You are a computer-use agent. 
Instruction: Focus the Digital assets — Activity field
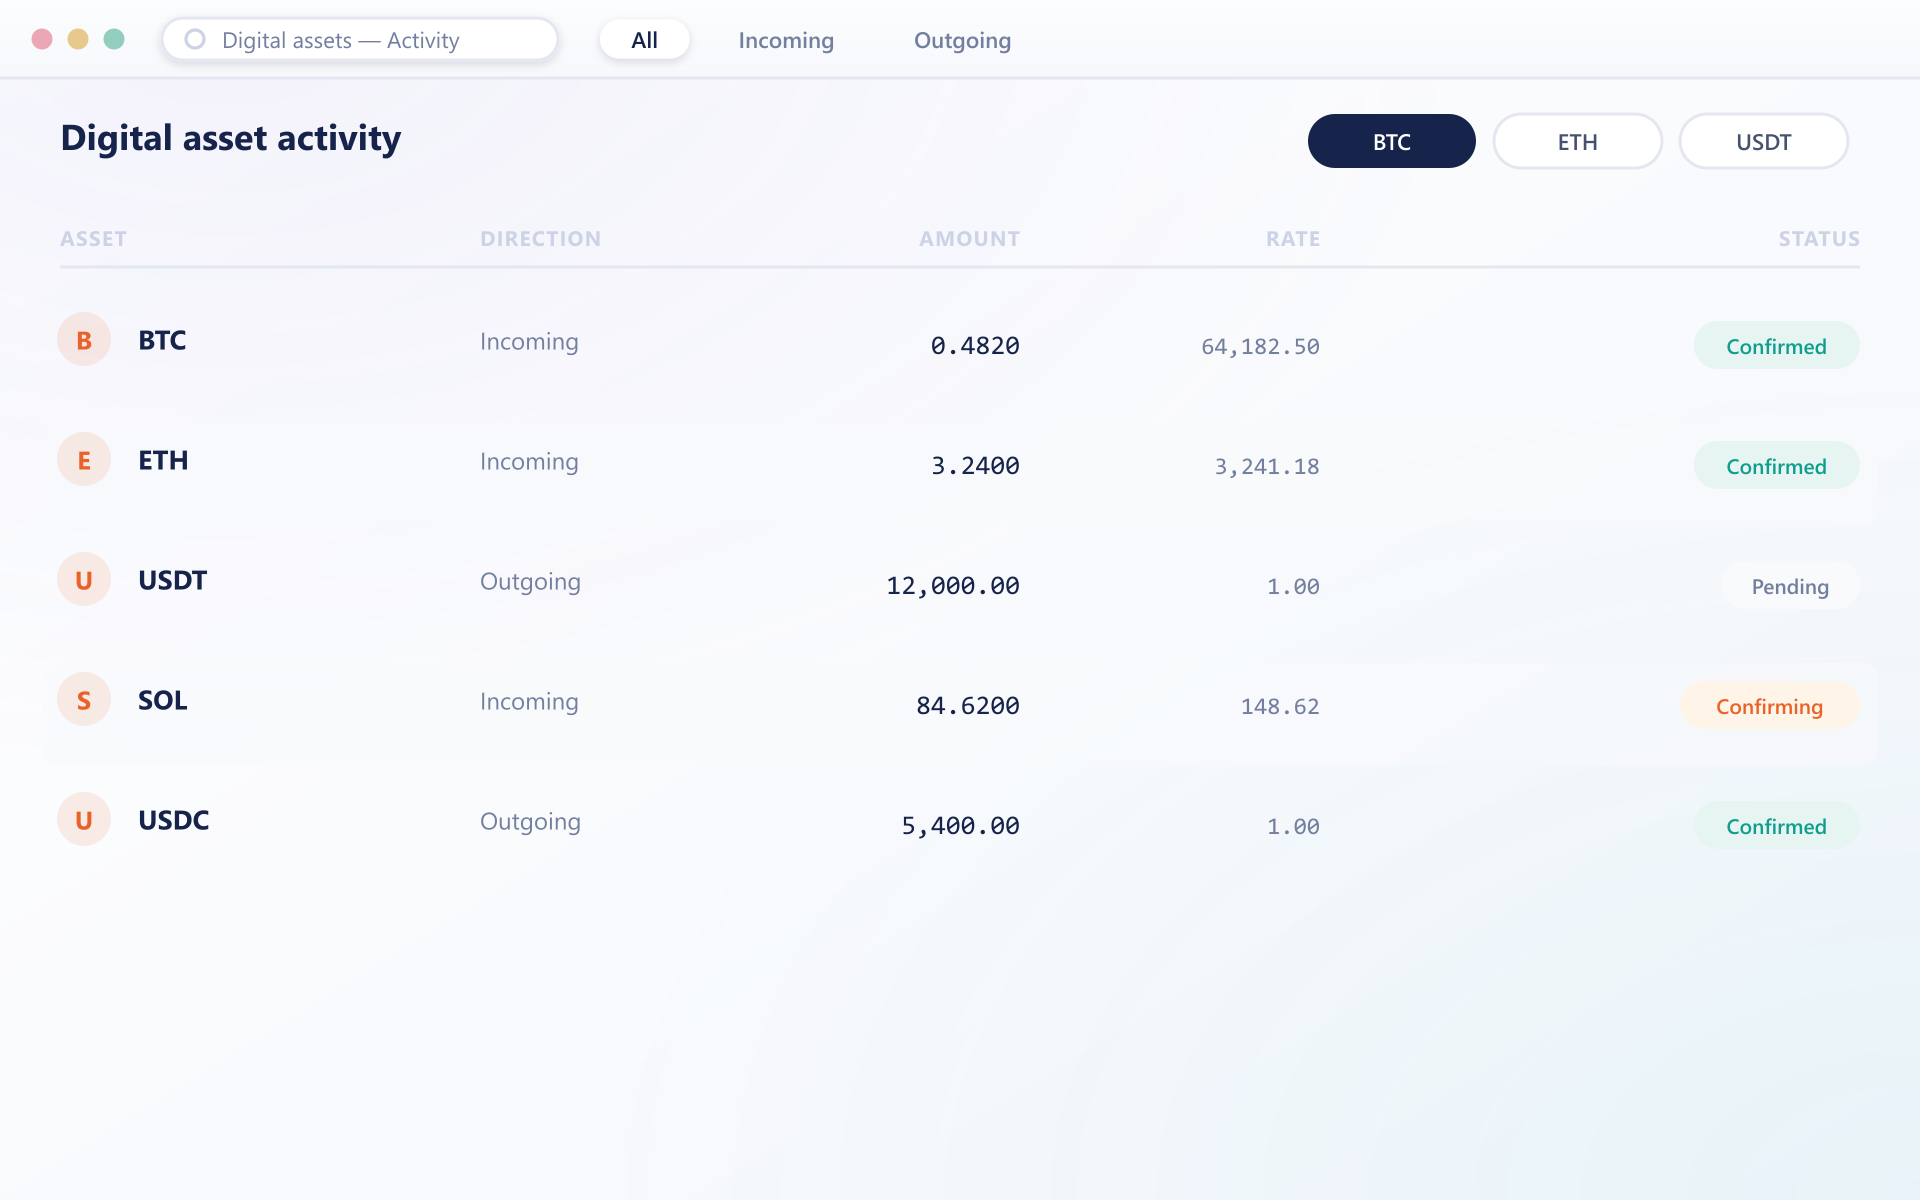tap(360, 40)
